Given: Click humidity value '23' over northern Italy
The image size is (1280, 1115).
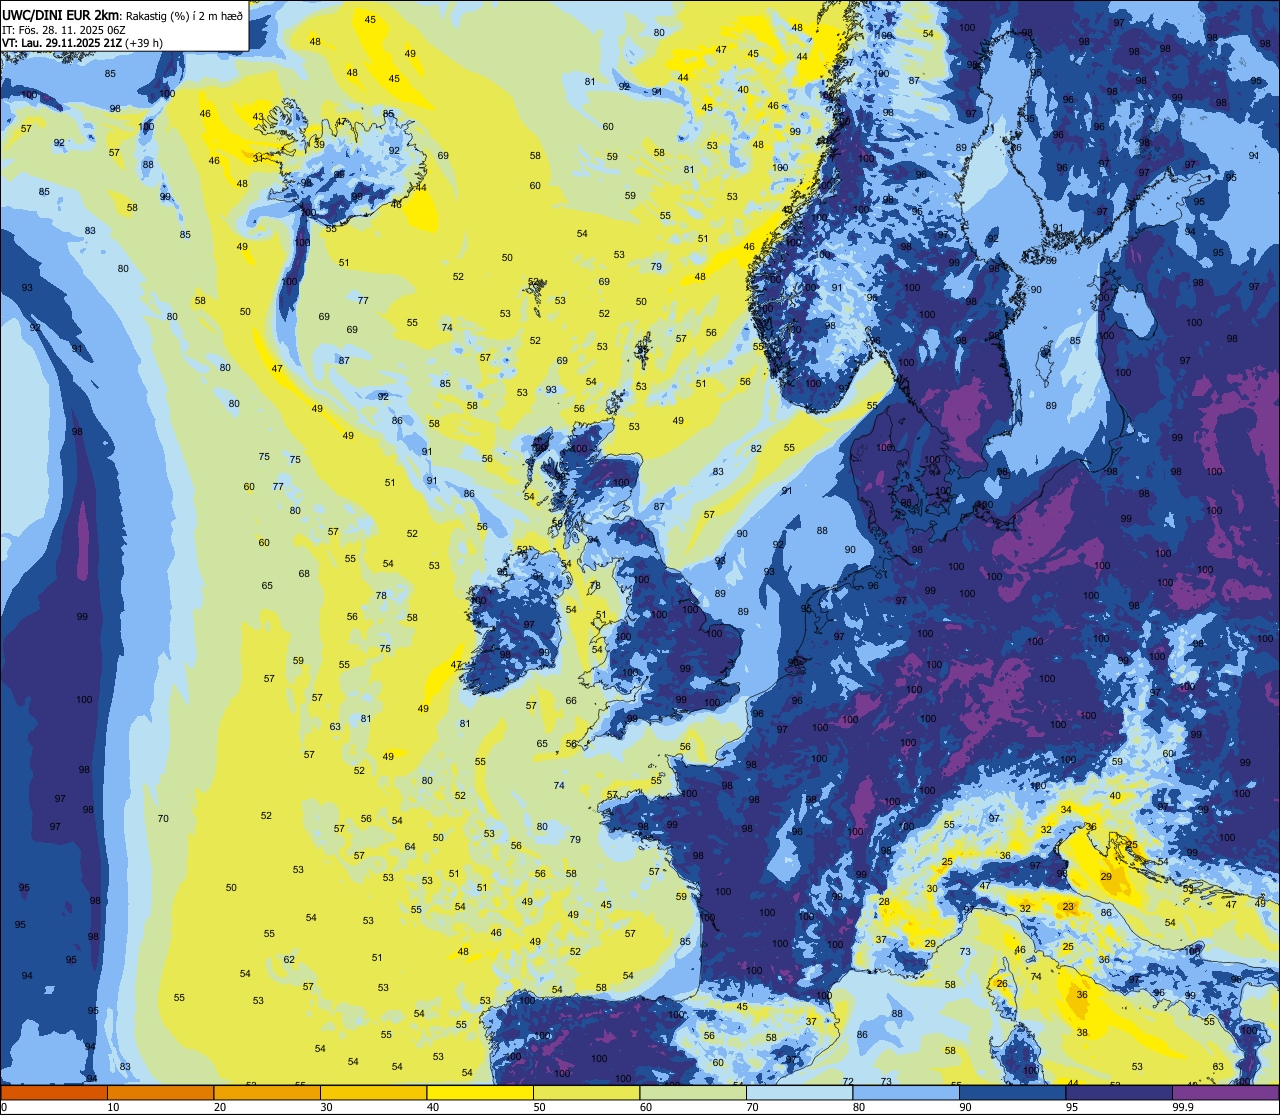Looking at the screenshot, I should click(1068, 907).
